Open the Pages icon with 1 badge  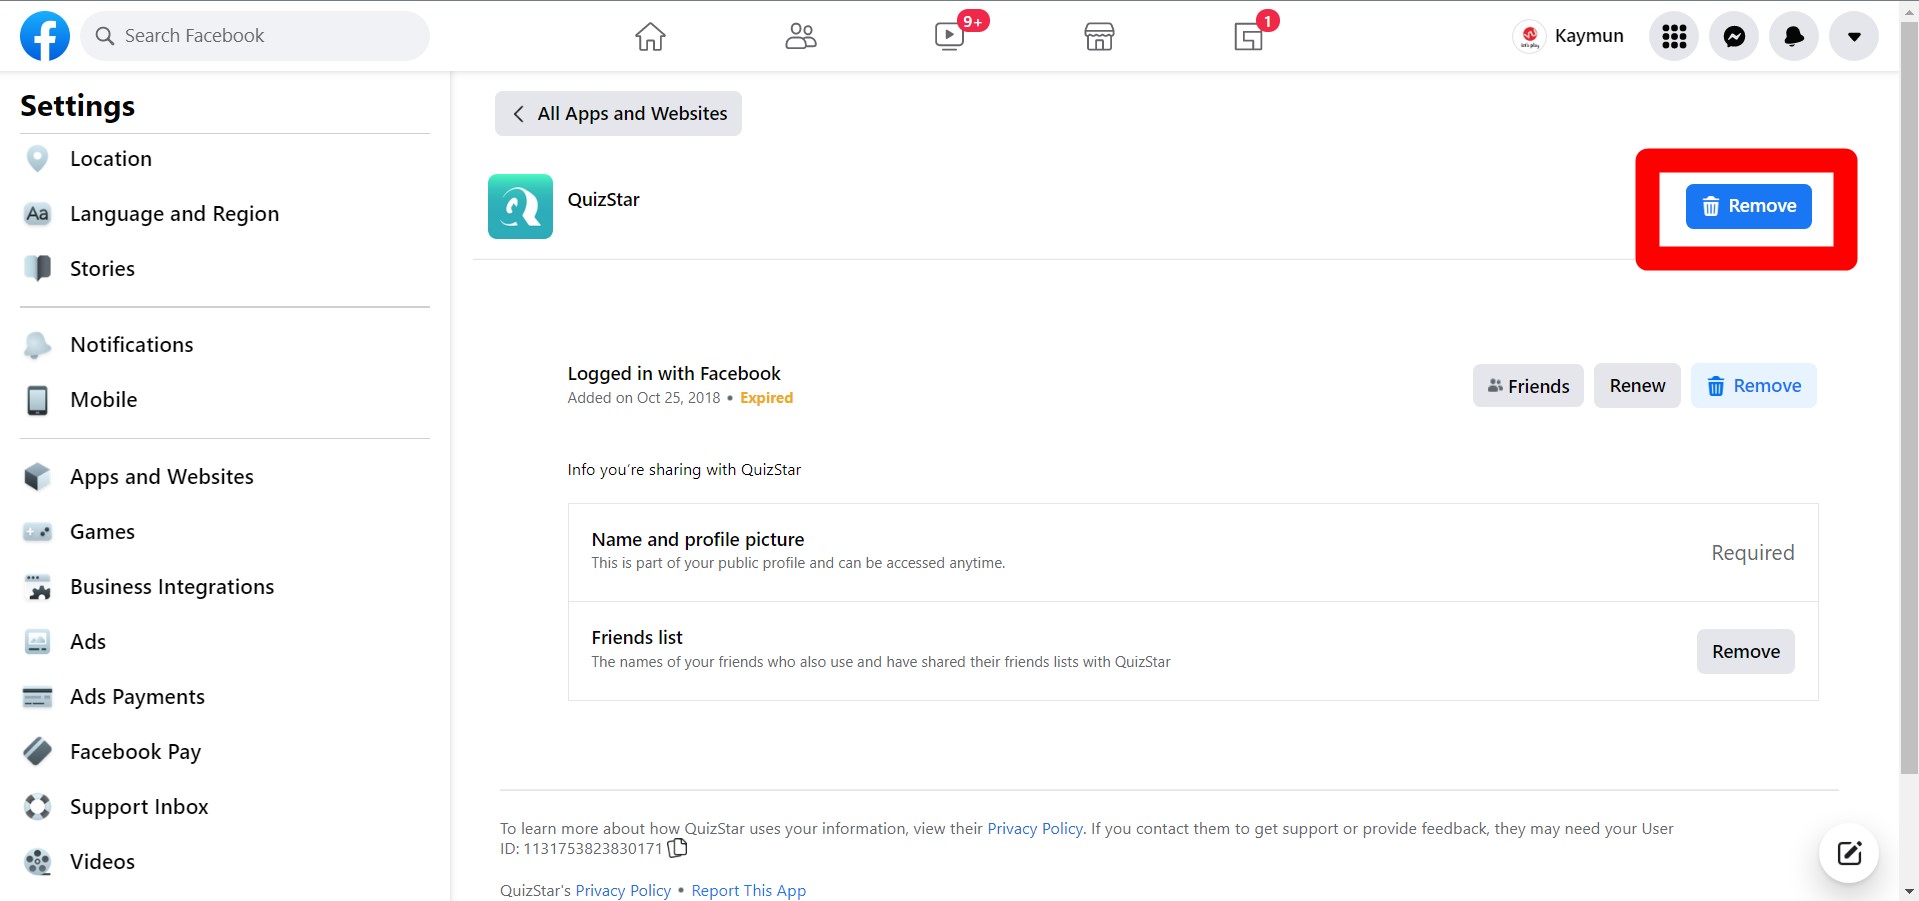click(x=1249, y=36)
